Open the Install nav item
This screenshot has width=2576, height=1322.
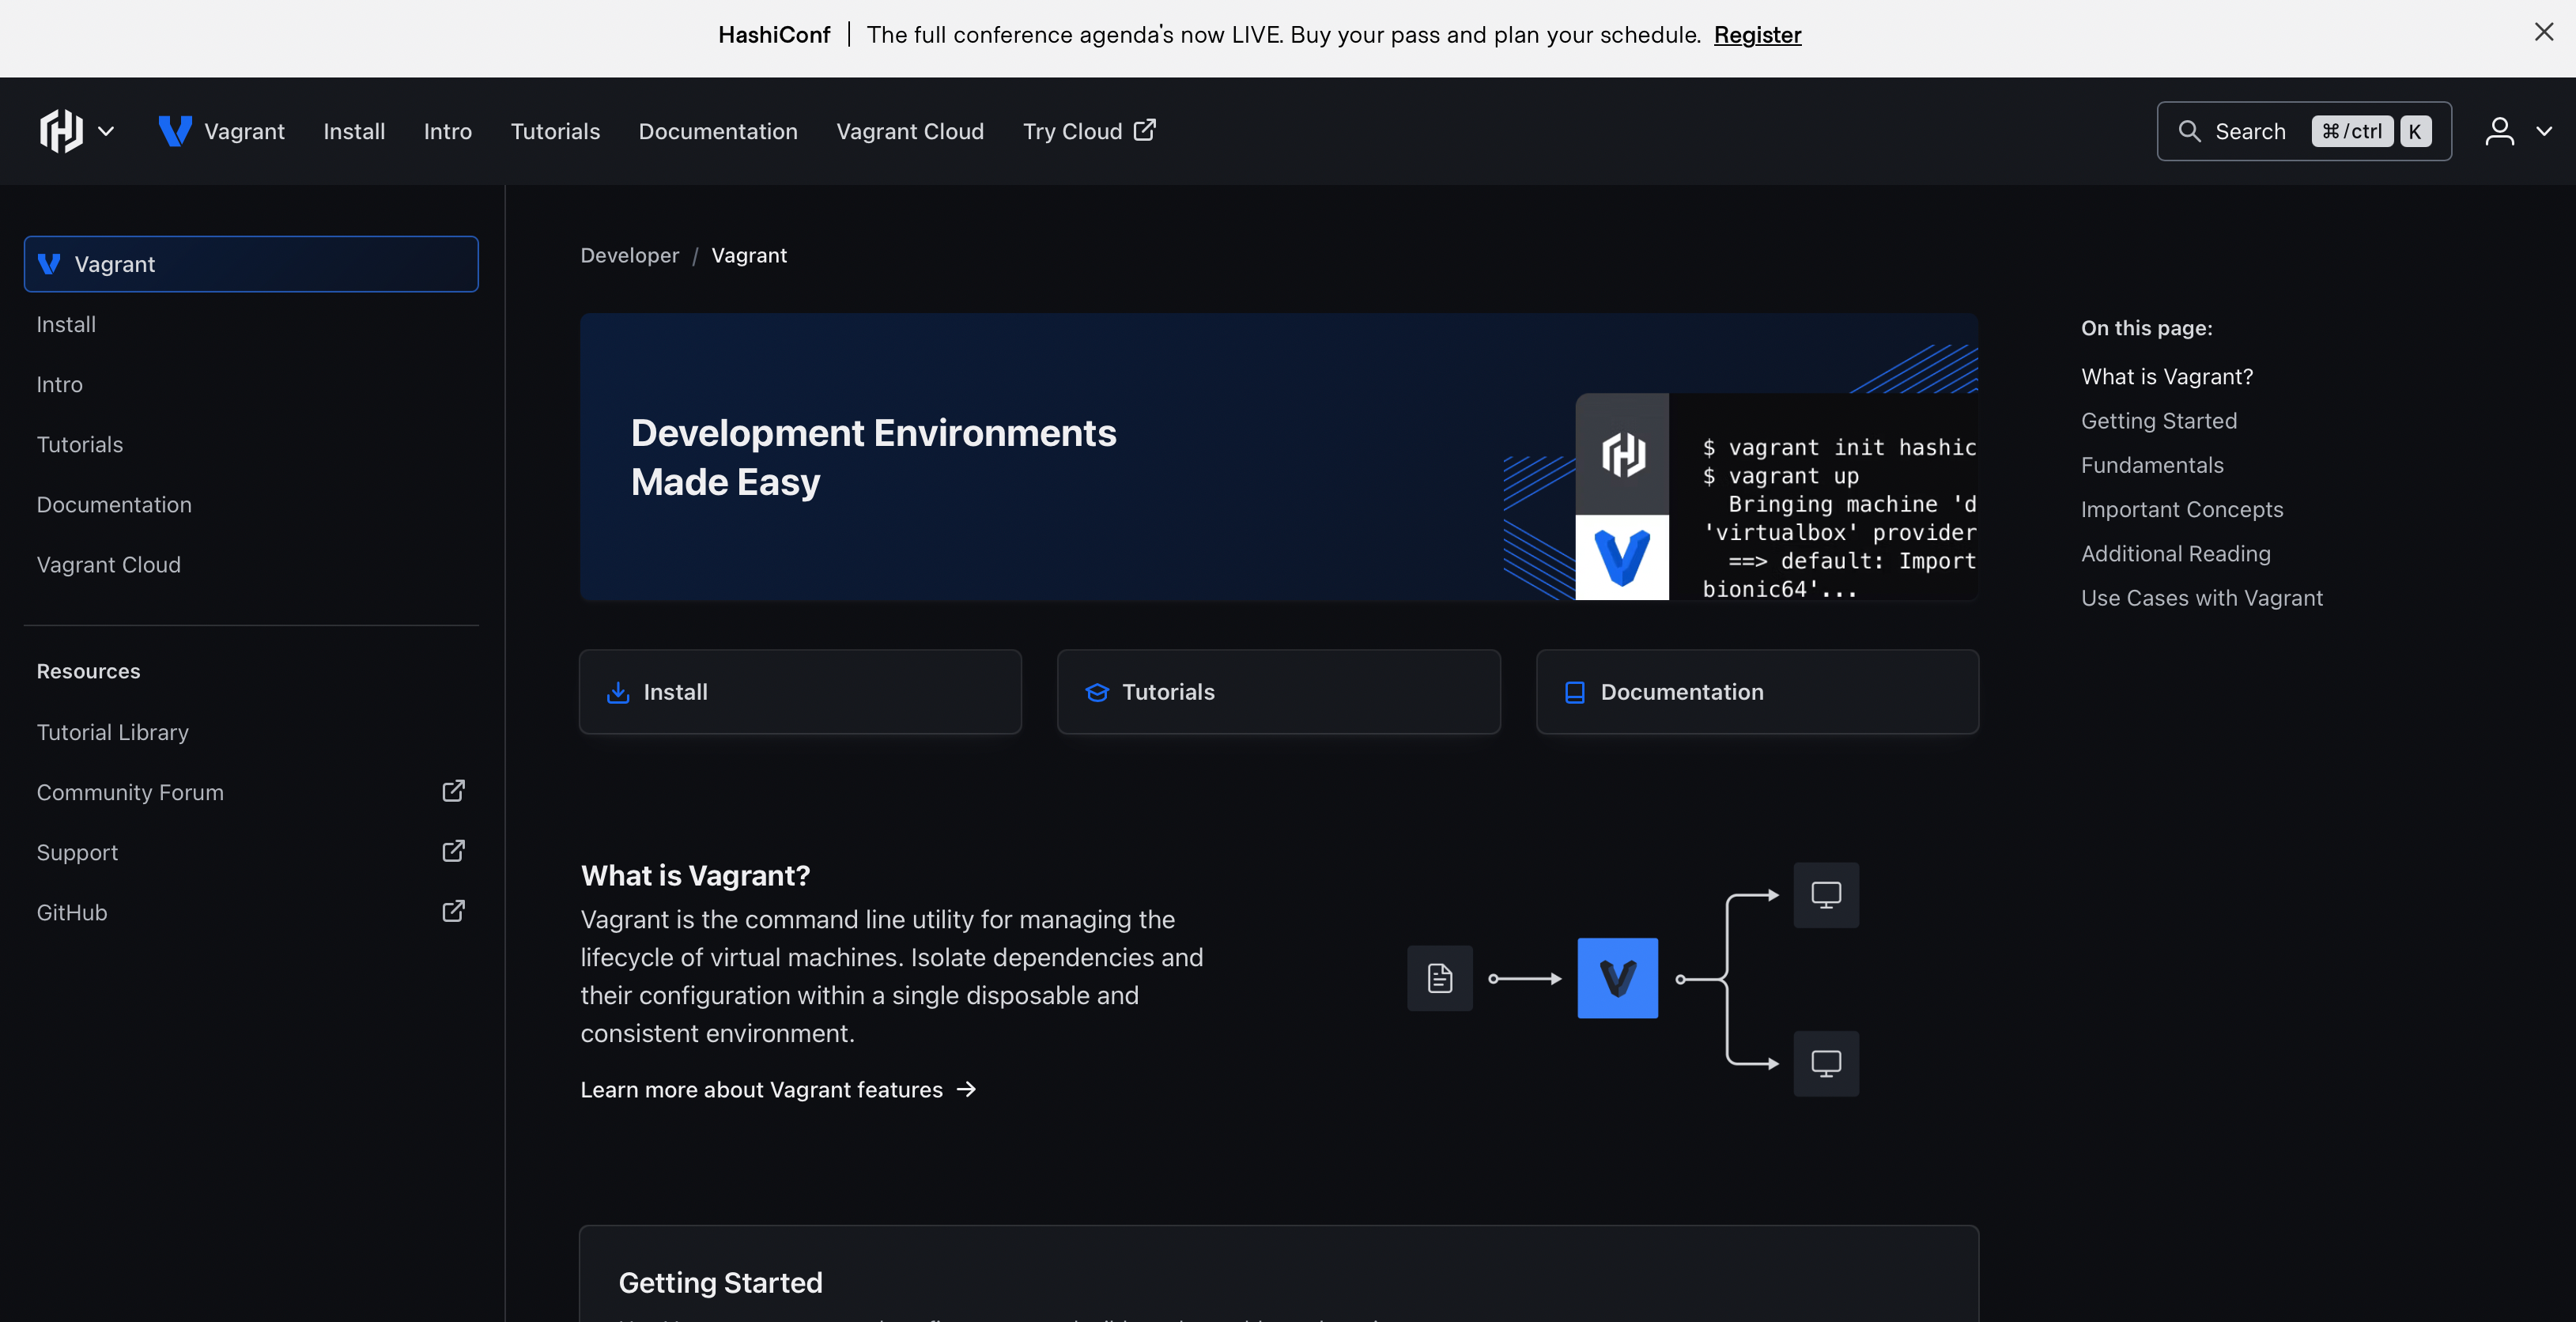coord(354,131)
